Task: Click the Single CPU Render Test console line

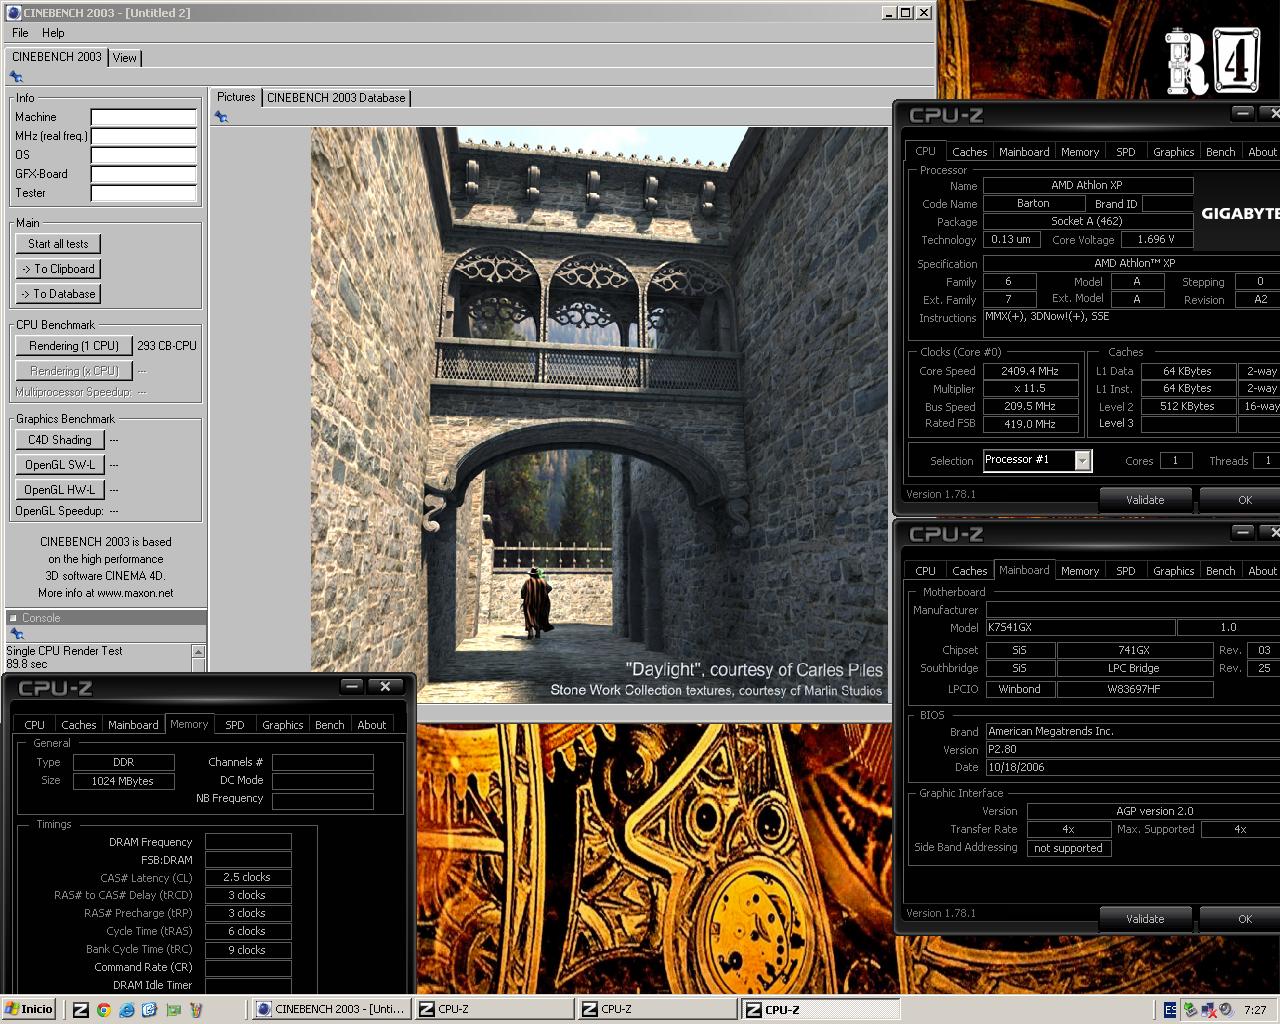Action: pyautogui.click(x=64, y=651)
